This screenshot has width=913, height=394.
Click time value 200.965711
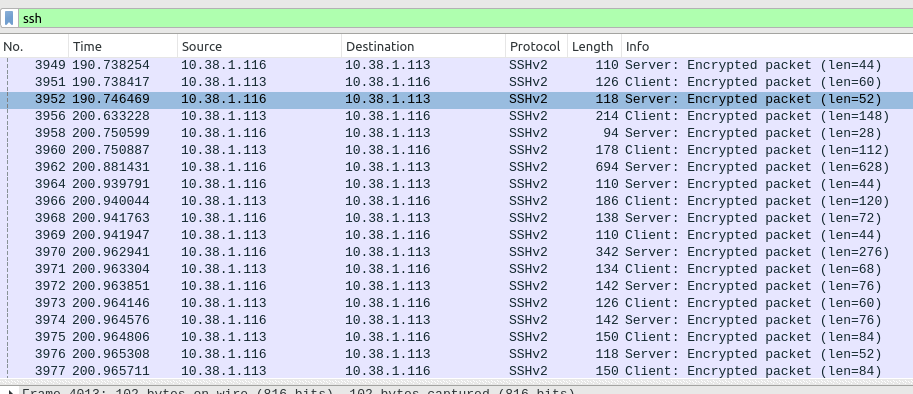(111, 371)
